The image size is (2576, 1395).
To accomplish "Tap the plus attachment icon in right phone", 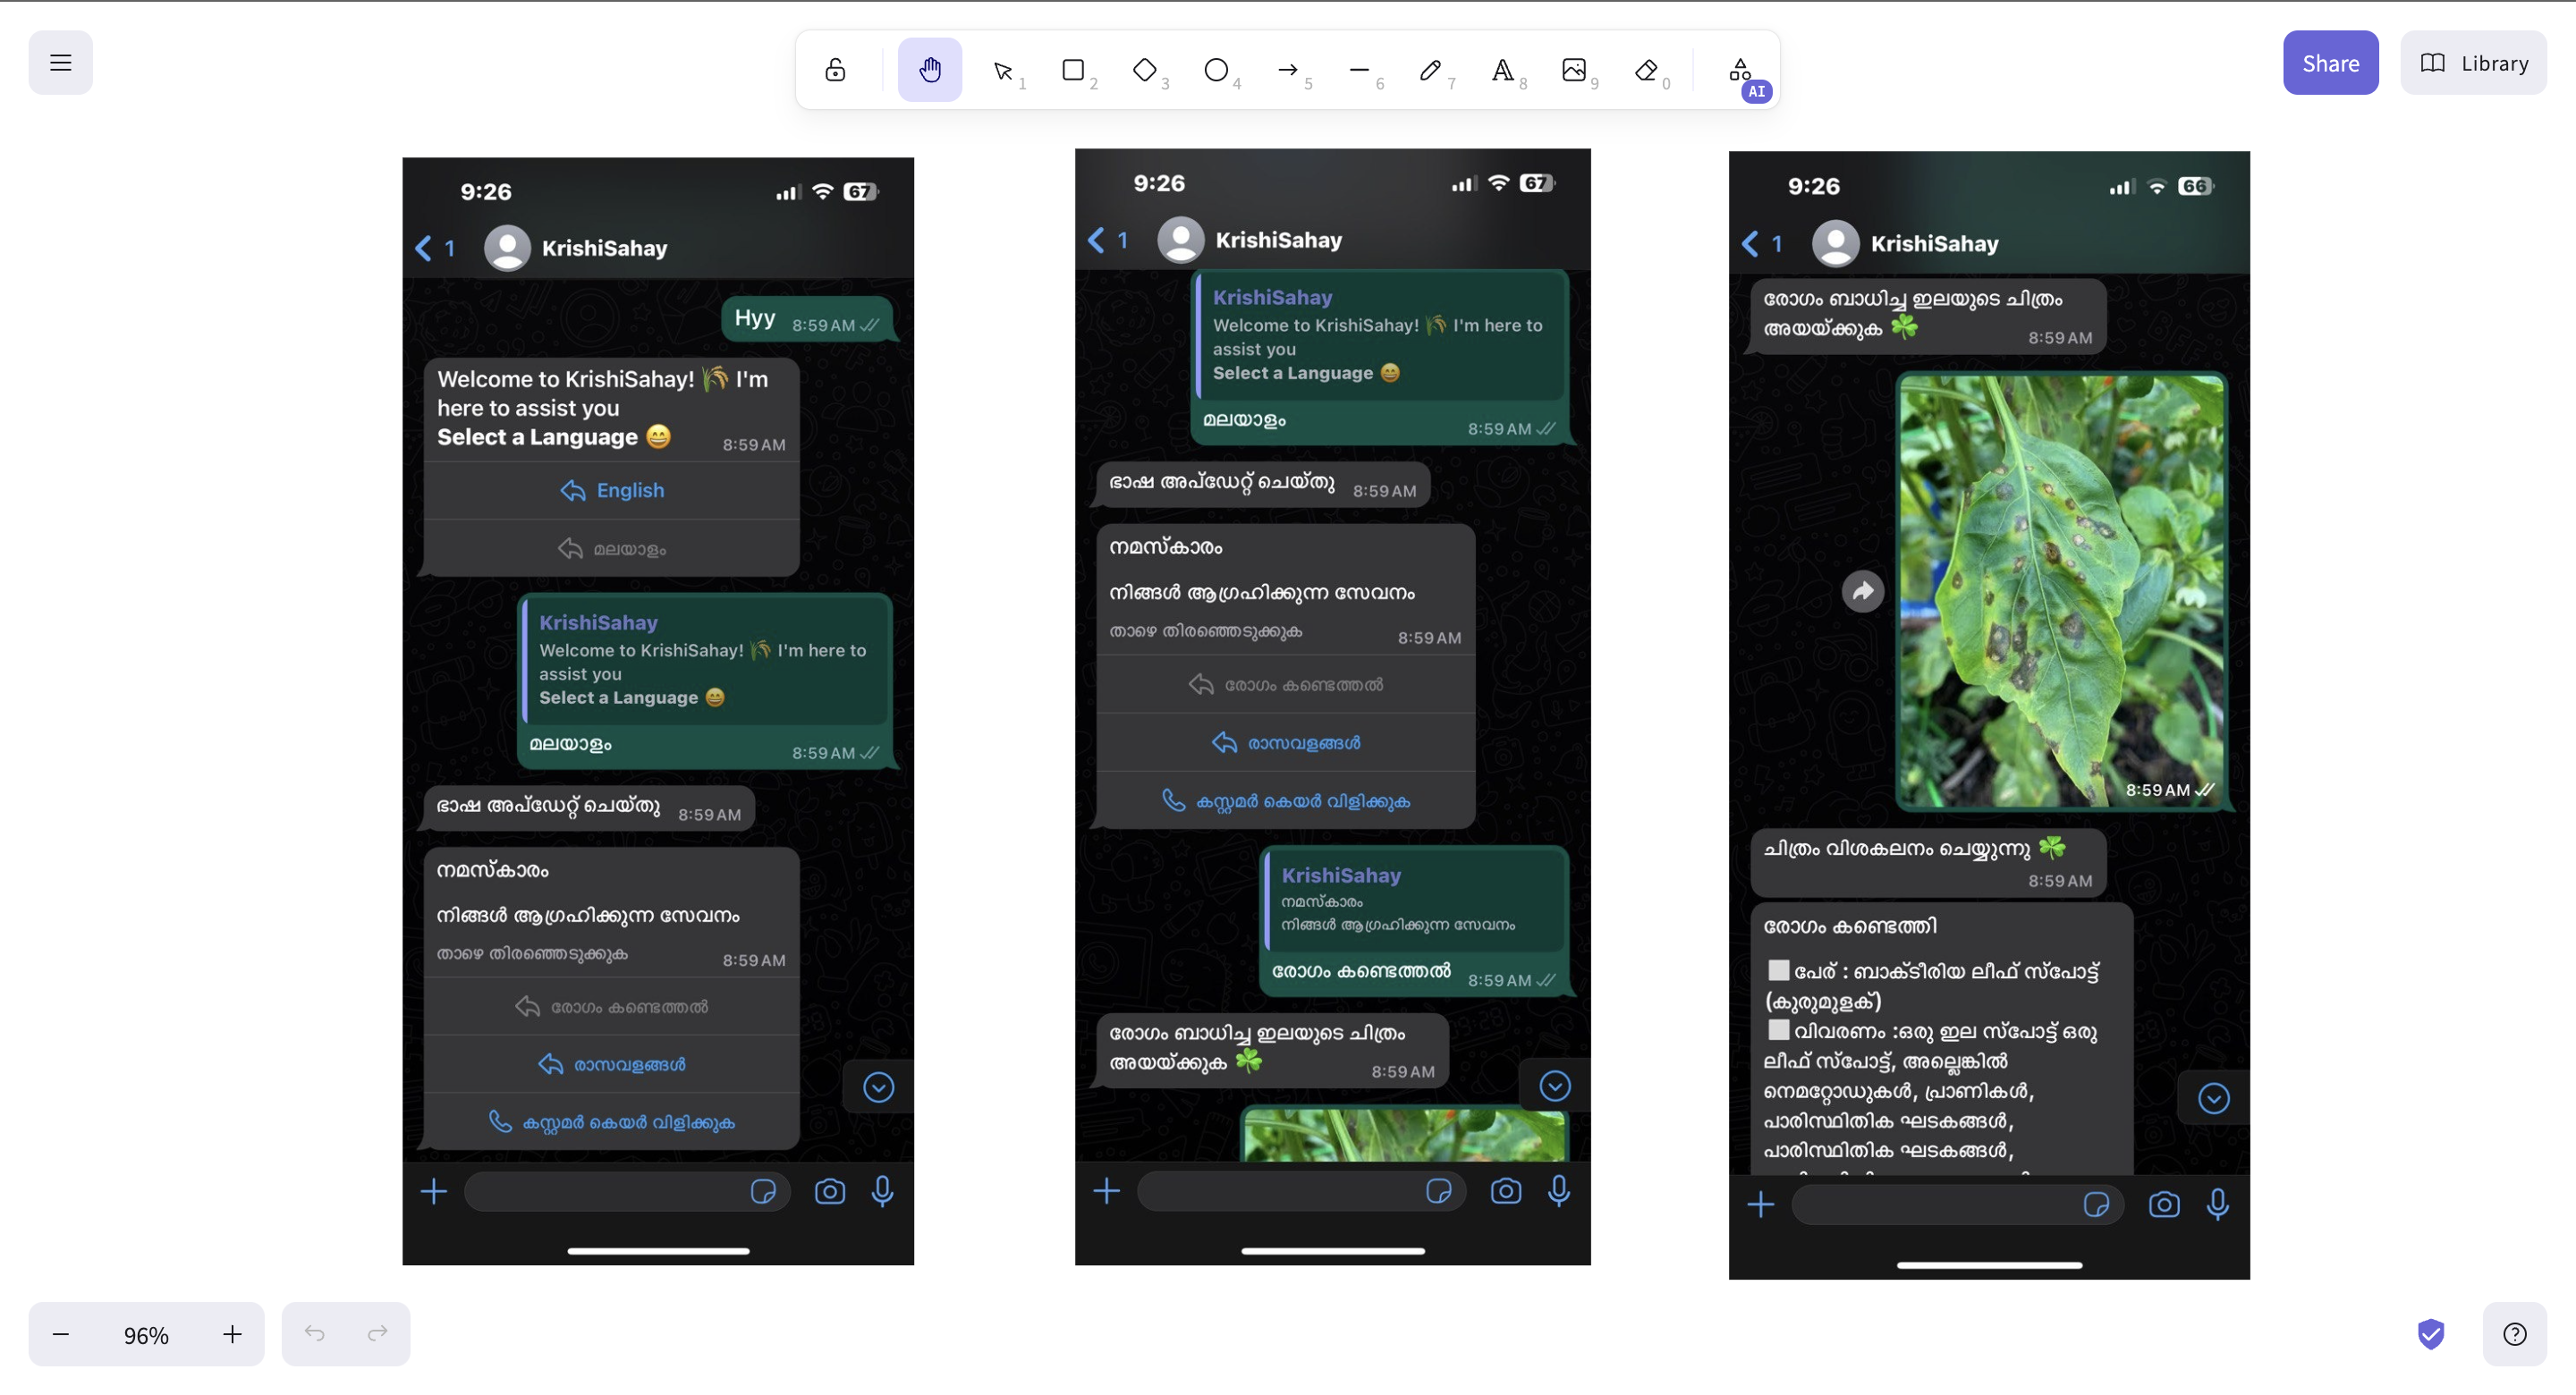I will [x=1761, y=1204].
